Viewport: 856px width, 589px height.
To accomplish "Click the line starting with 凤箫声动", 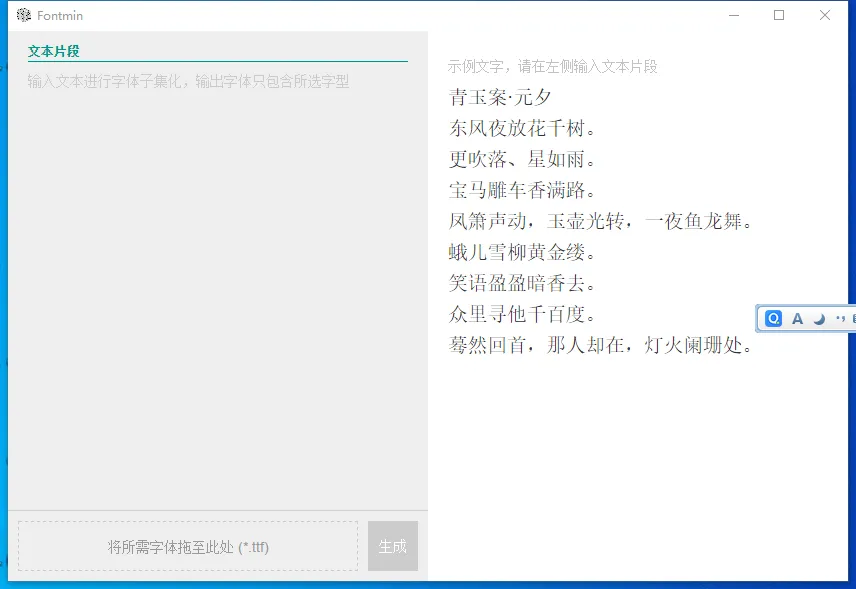I will (601, 221).
